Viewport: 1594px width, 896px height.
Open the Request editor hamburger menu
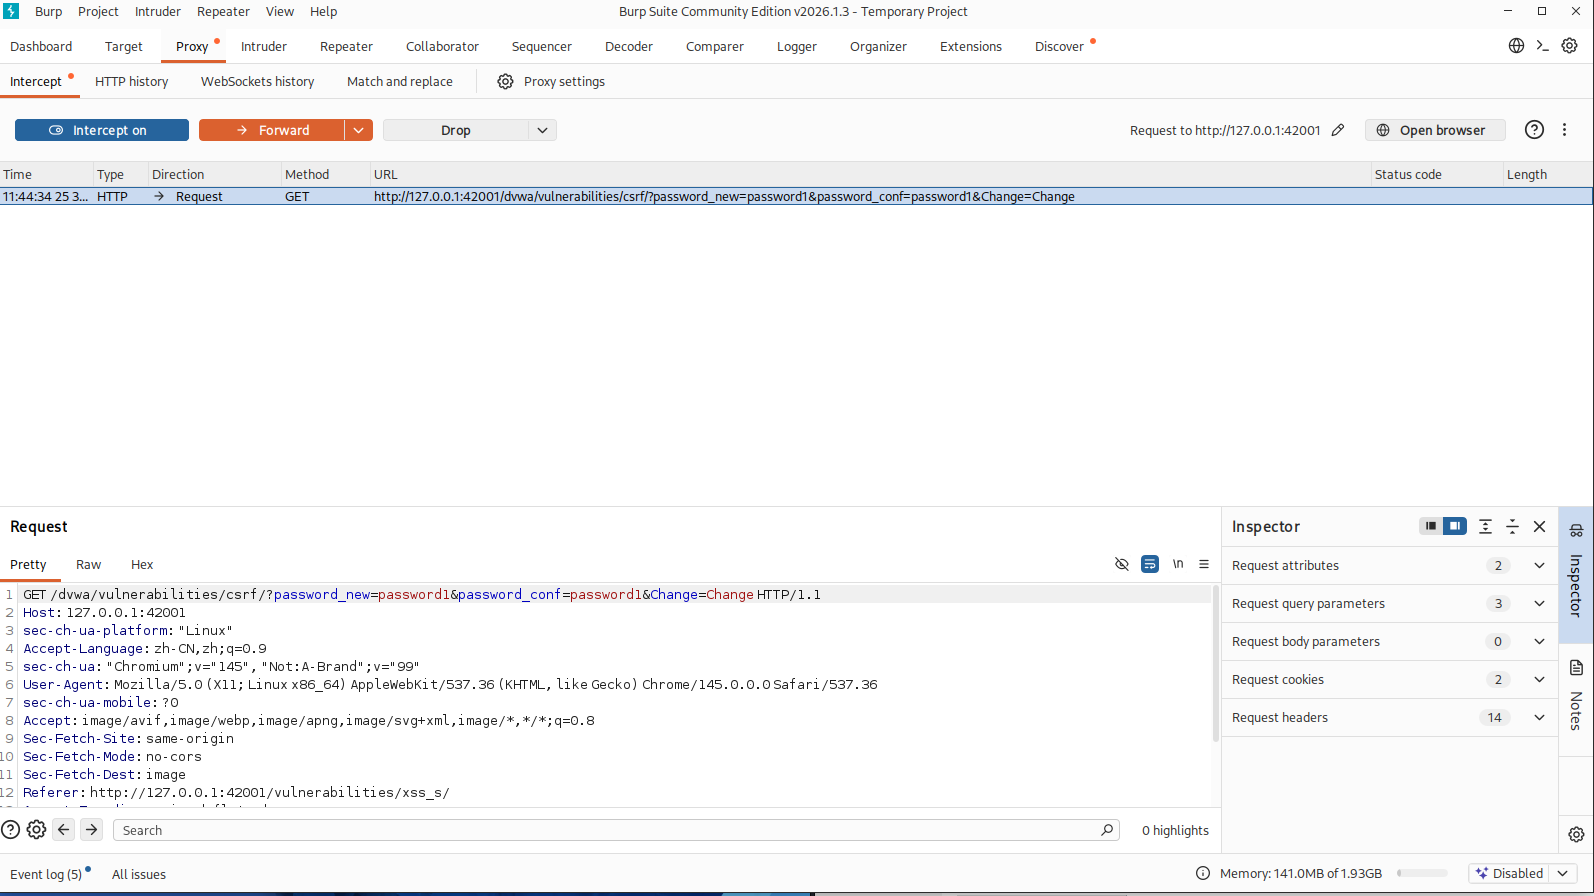(x=1204, y=564)
